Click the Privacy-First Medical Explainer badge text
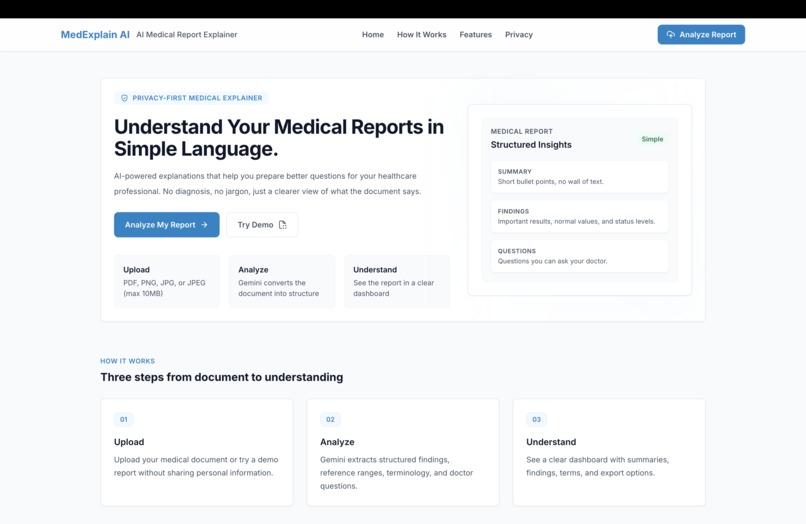The image size is (806, 524). [197, 98]
